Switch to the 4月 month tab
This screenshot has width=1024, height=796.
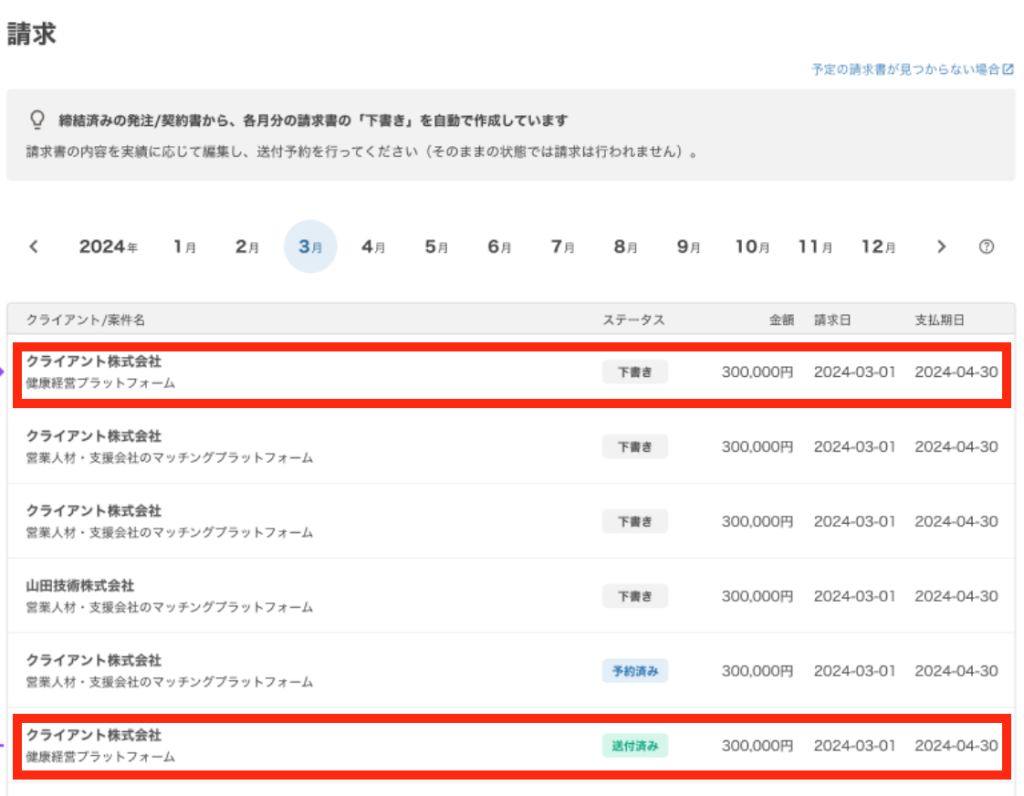[373, 247]
